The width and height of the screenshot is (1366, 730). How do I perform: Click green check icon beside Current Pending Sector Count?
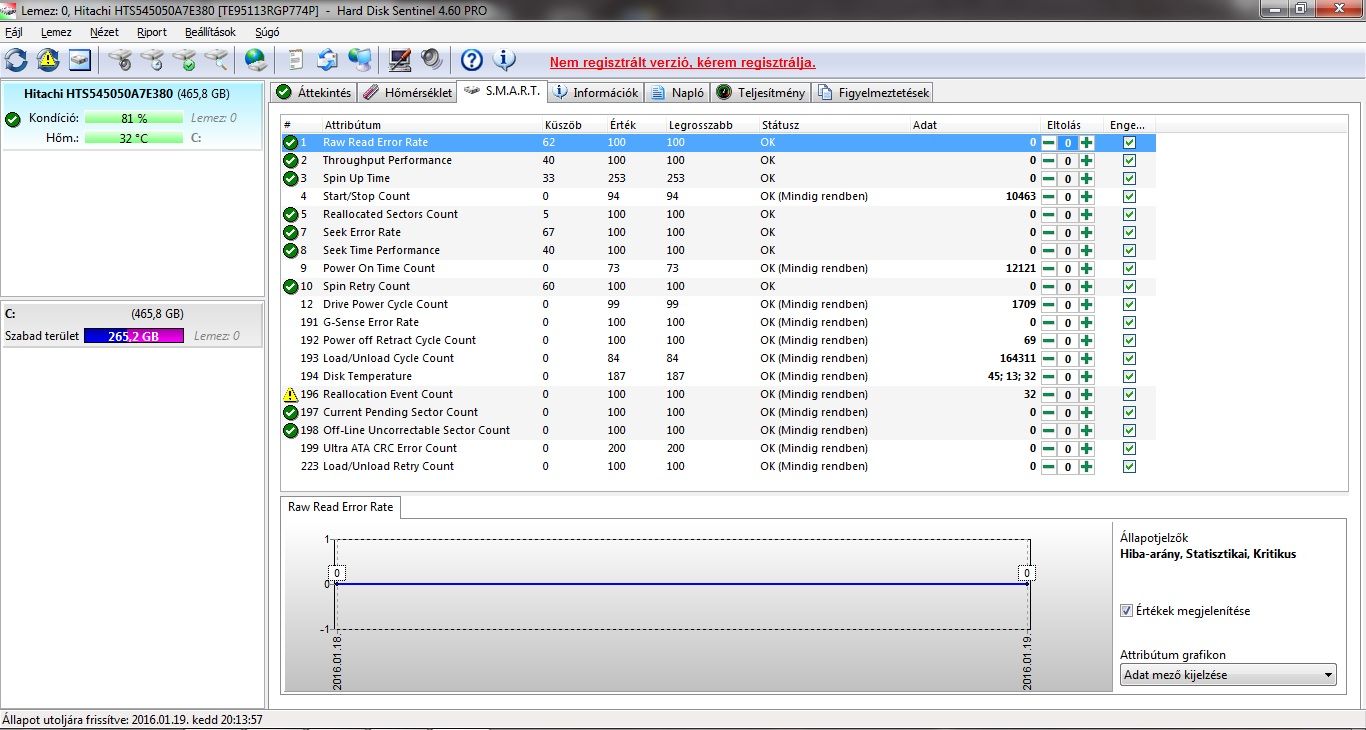tap(290, 413)
